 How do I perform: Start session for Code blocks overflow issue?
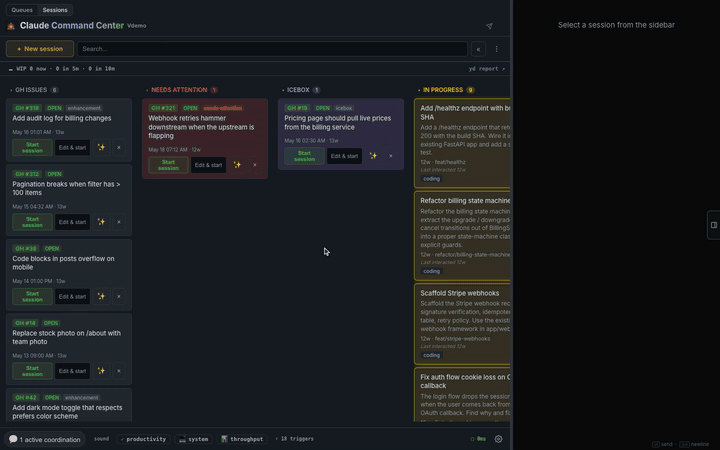coord(32,297)
